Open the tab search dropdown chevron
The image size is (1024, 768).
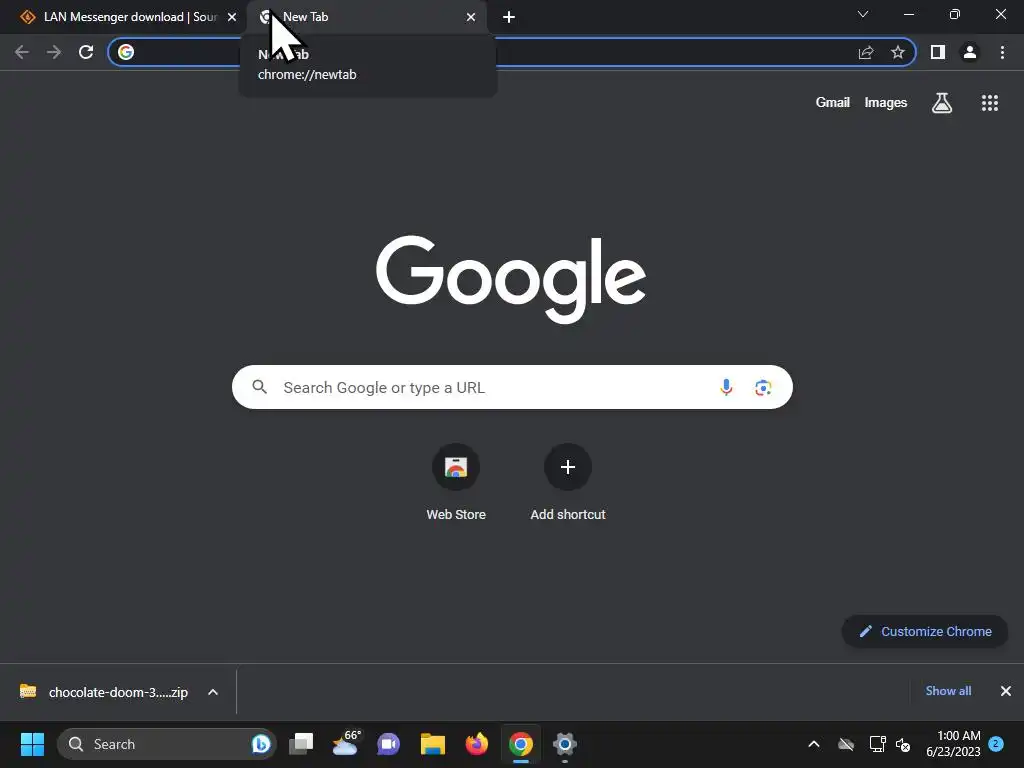863,14
